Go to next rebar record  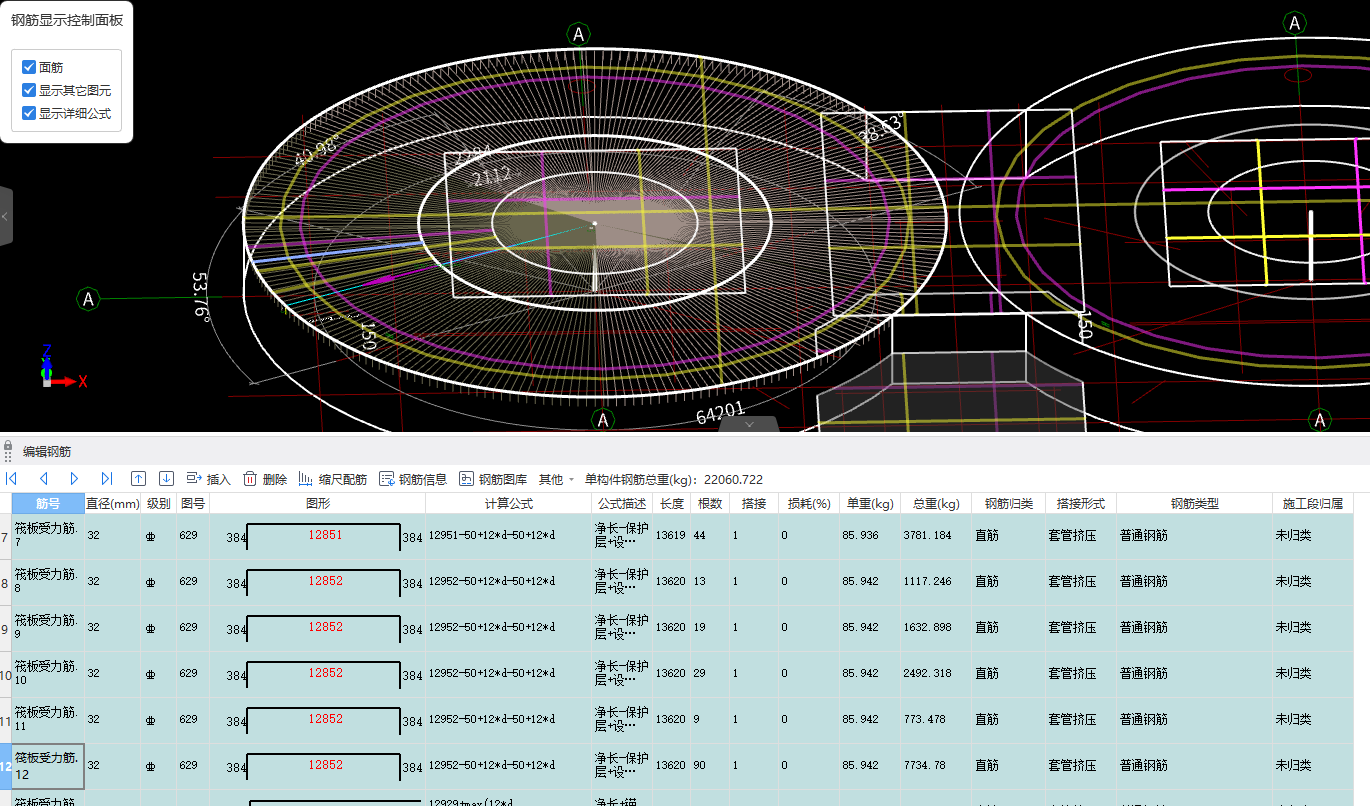(x=74, y=479)
